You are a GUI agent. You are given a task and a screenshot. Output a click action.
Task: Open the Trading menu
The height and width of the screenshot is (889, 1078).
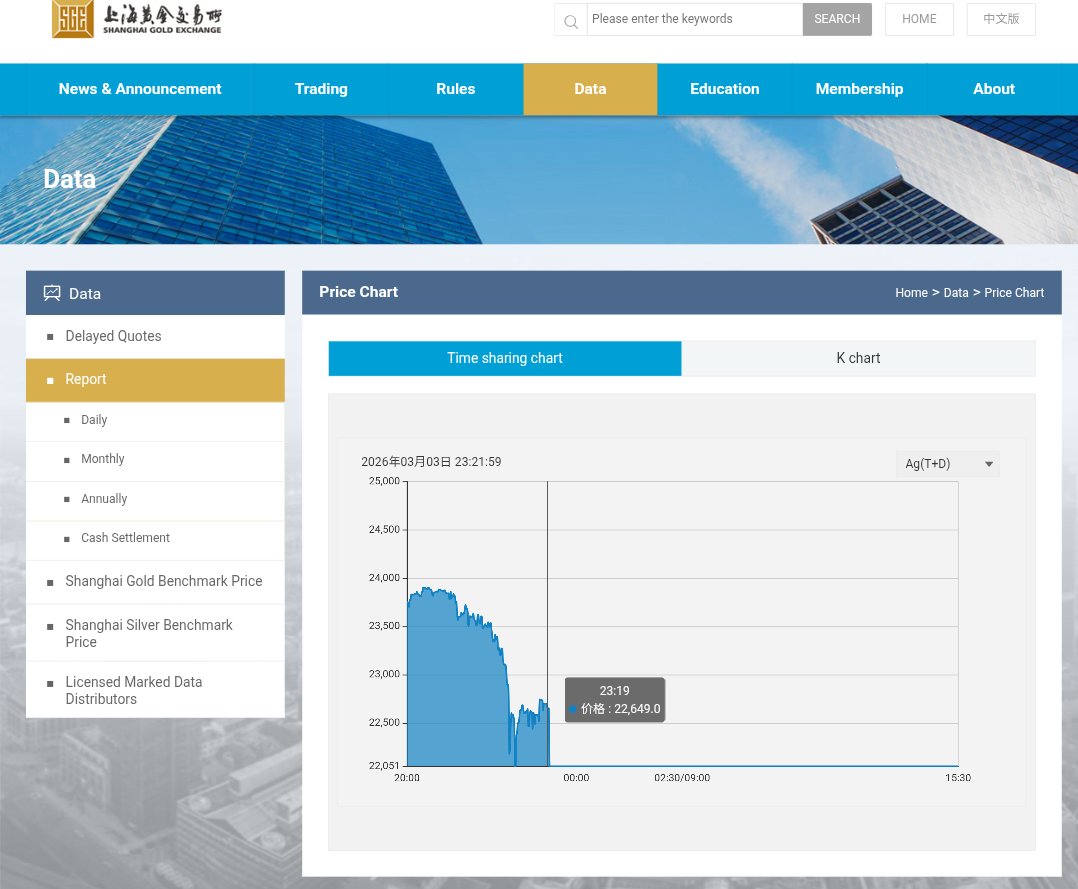coord(320,88)
